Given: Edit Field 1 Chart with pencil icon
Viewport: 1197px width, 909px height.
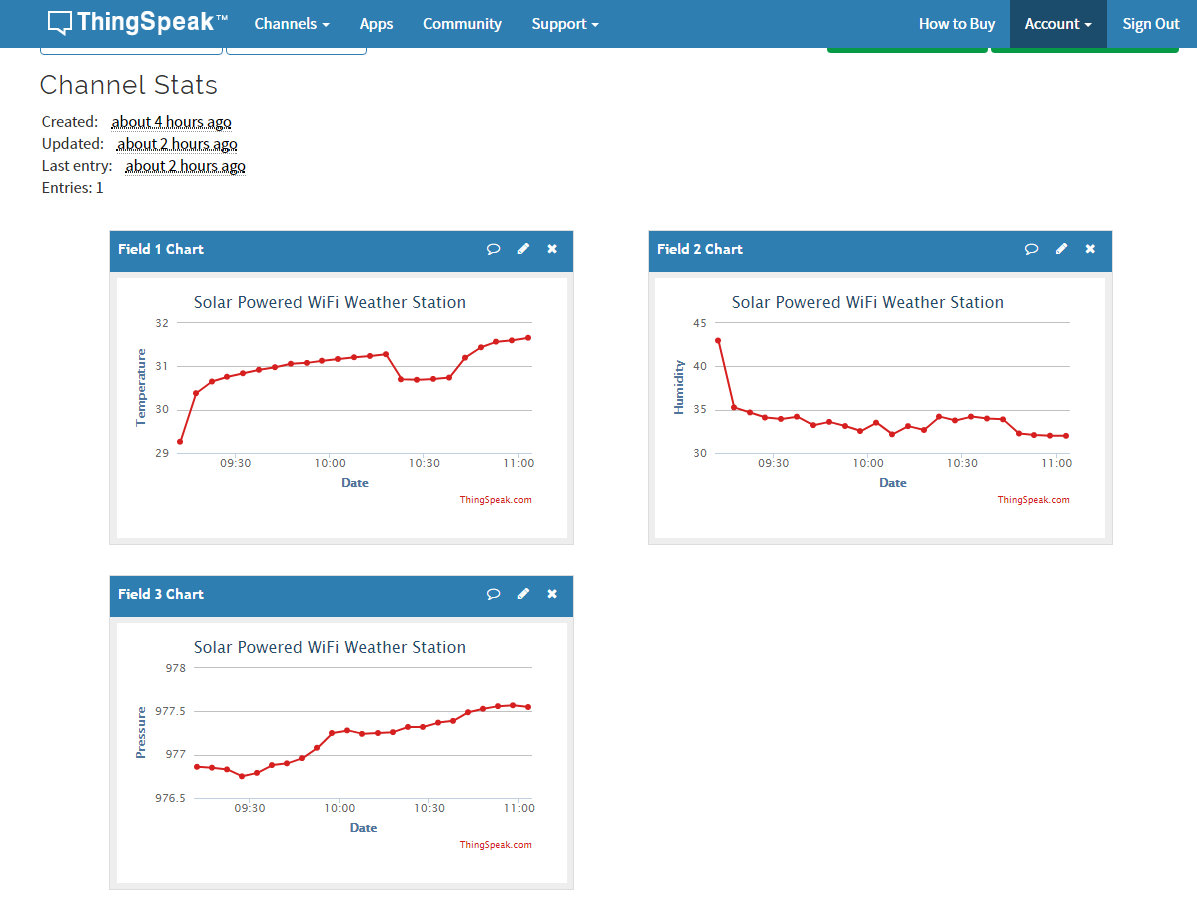Looking at the screenshot, I should pyautogui.click(x=523, y=249).
